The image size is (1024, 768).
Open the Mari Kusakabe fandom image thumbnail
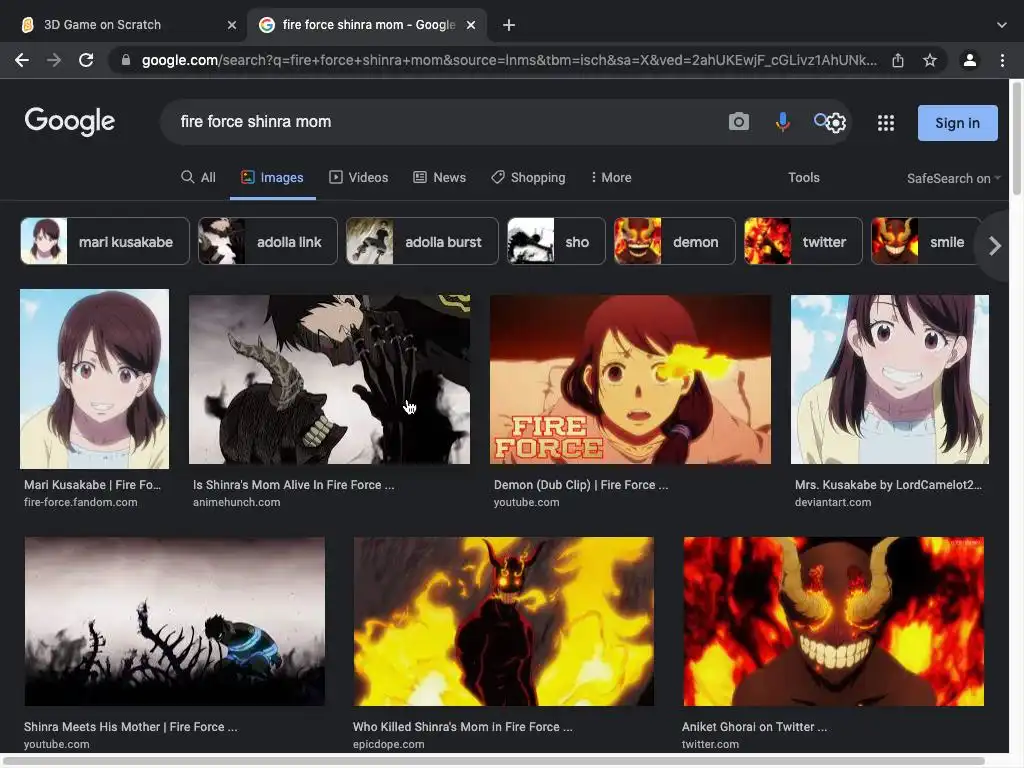[x=95, y=379]
